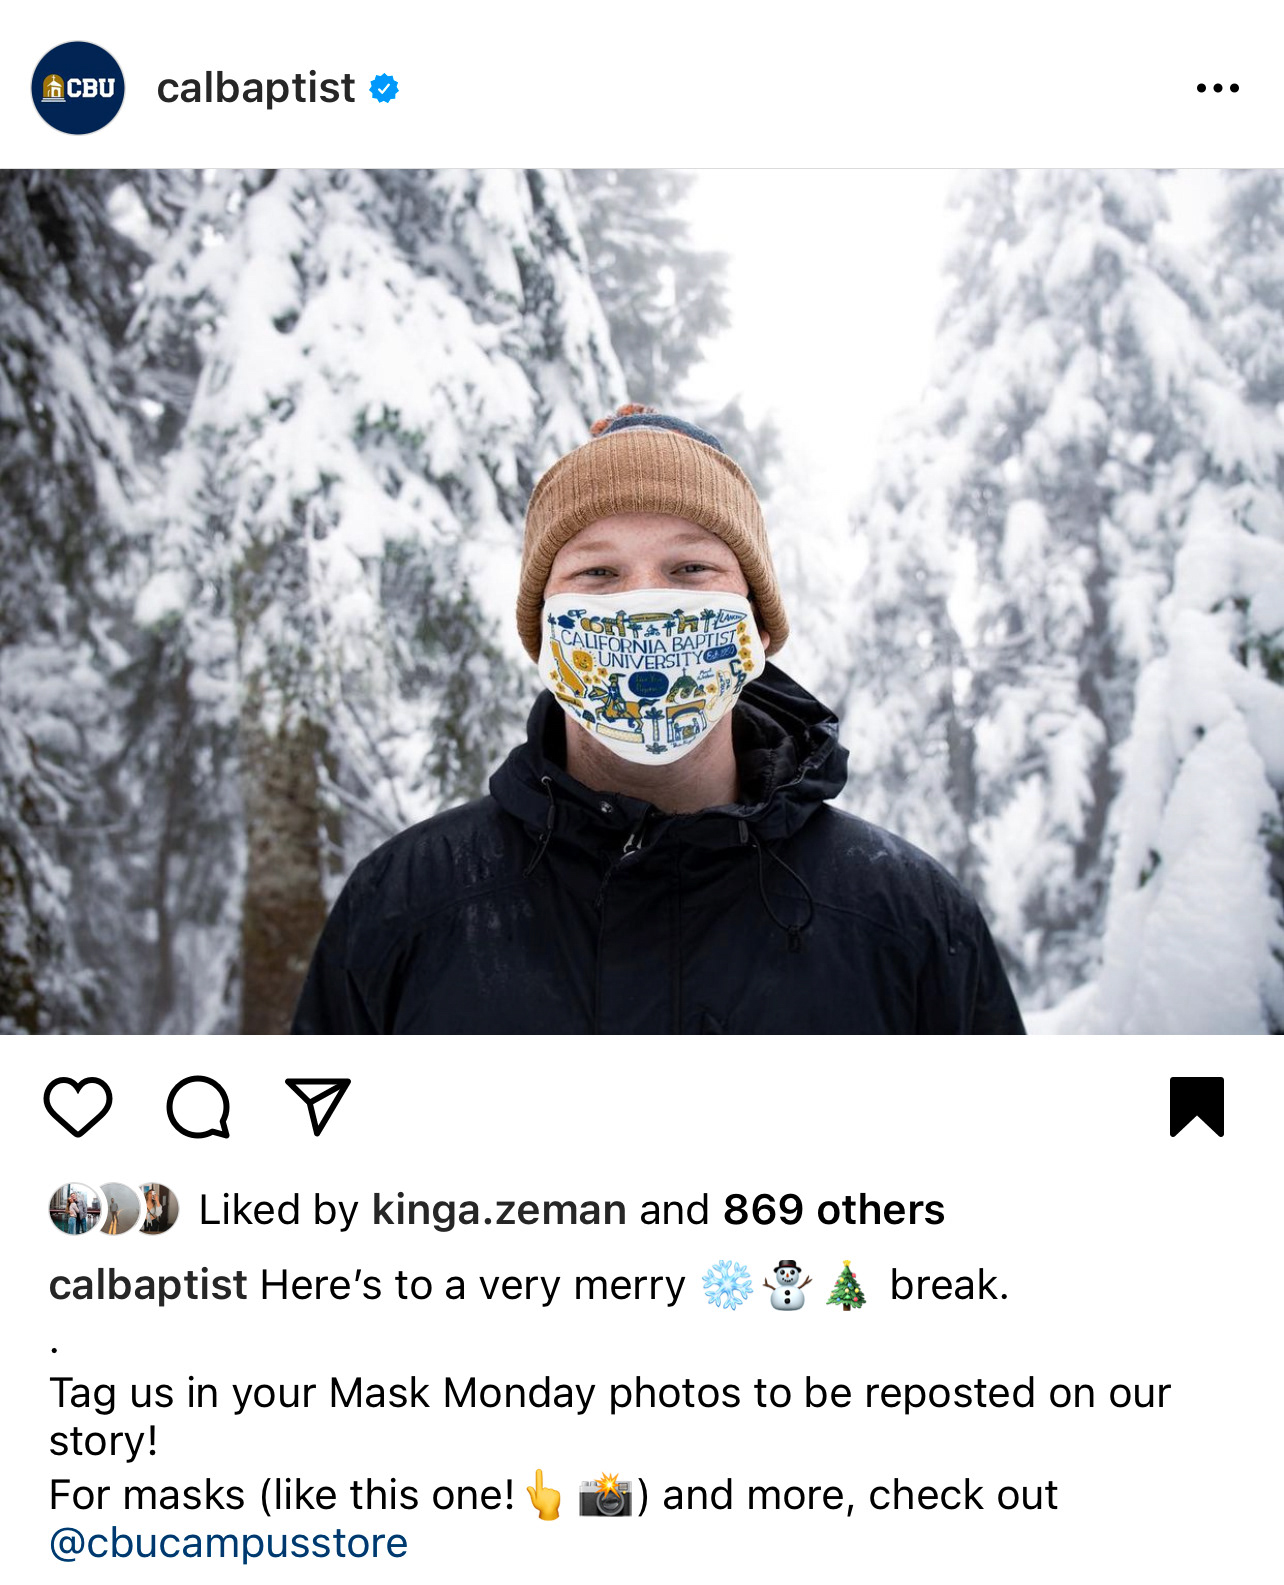Tap the first liker avatar thumbnail

point(73,1209)
